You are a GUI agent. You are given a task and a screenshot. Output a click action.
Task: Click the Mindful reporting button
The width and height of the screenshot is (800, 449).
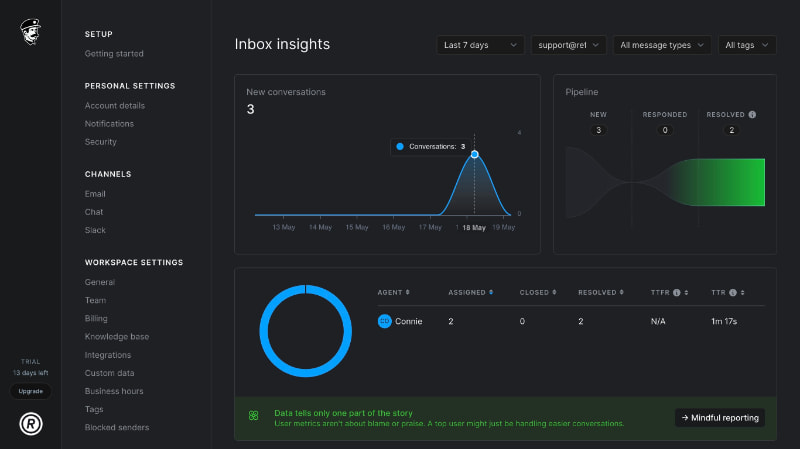pos(720,417)
